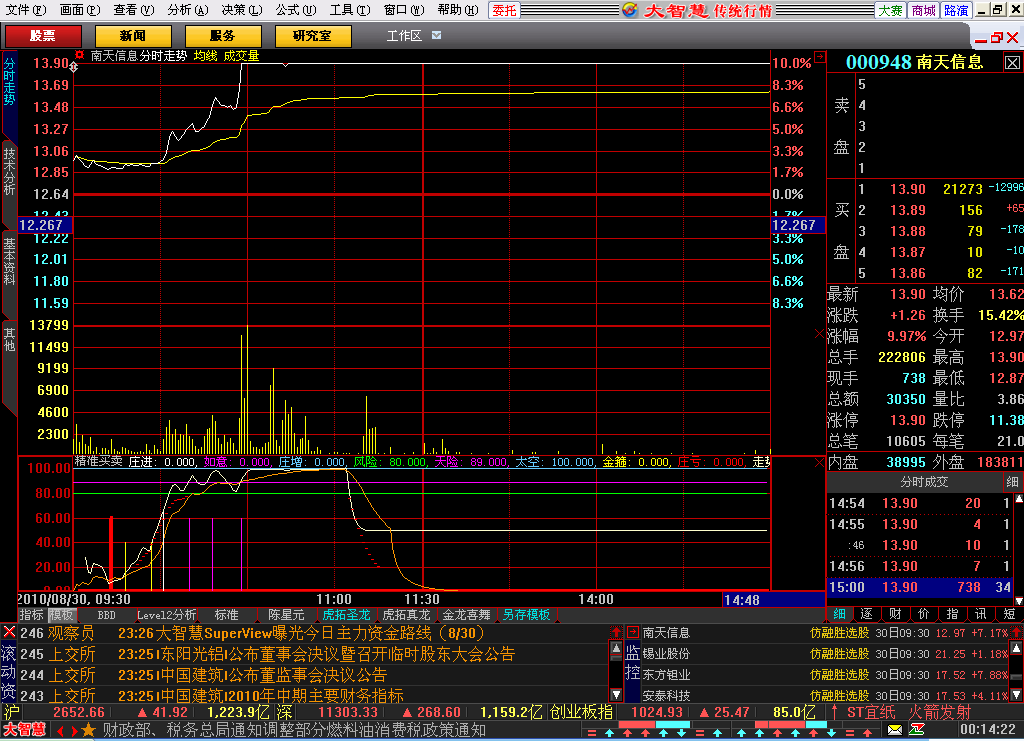Click red arrow box icon before 南天信息 monitor row
This screenshot has height=741, width=1024.
click(632, 632)
